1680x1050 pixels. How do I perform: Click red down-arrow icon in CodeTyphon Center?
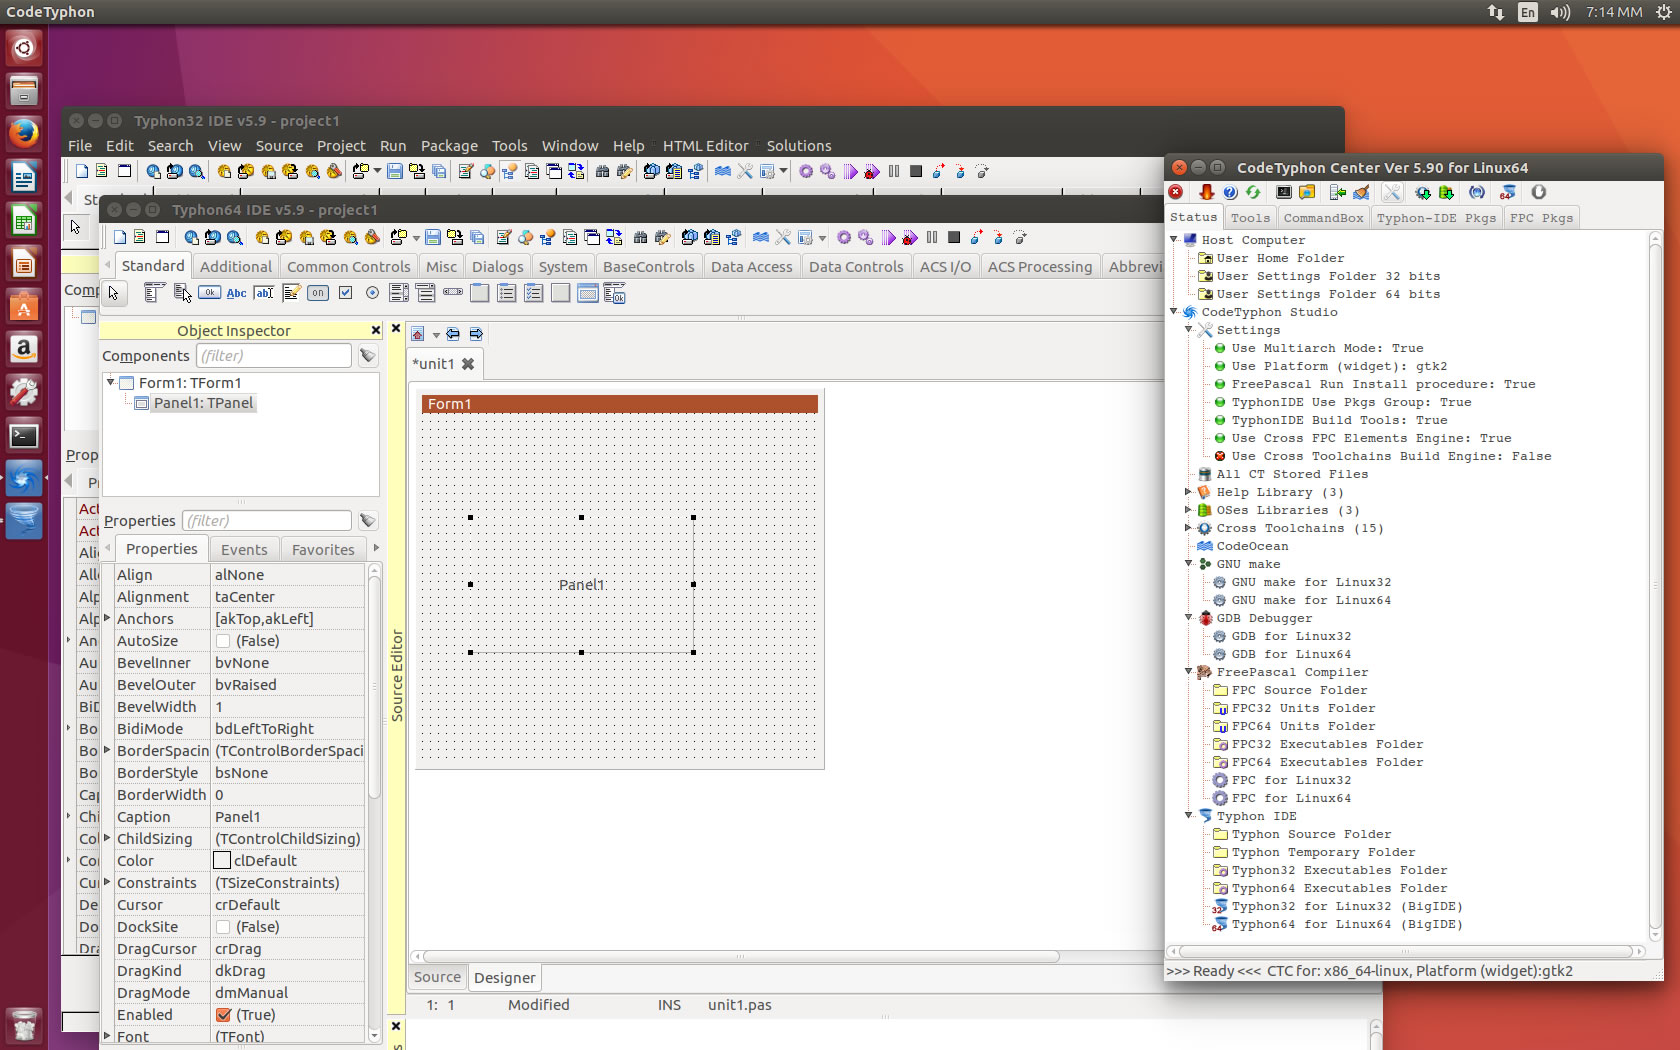point(1206,192)
